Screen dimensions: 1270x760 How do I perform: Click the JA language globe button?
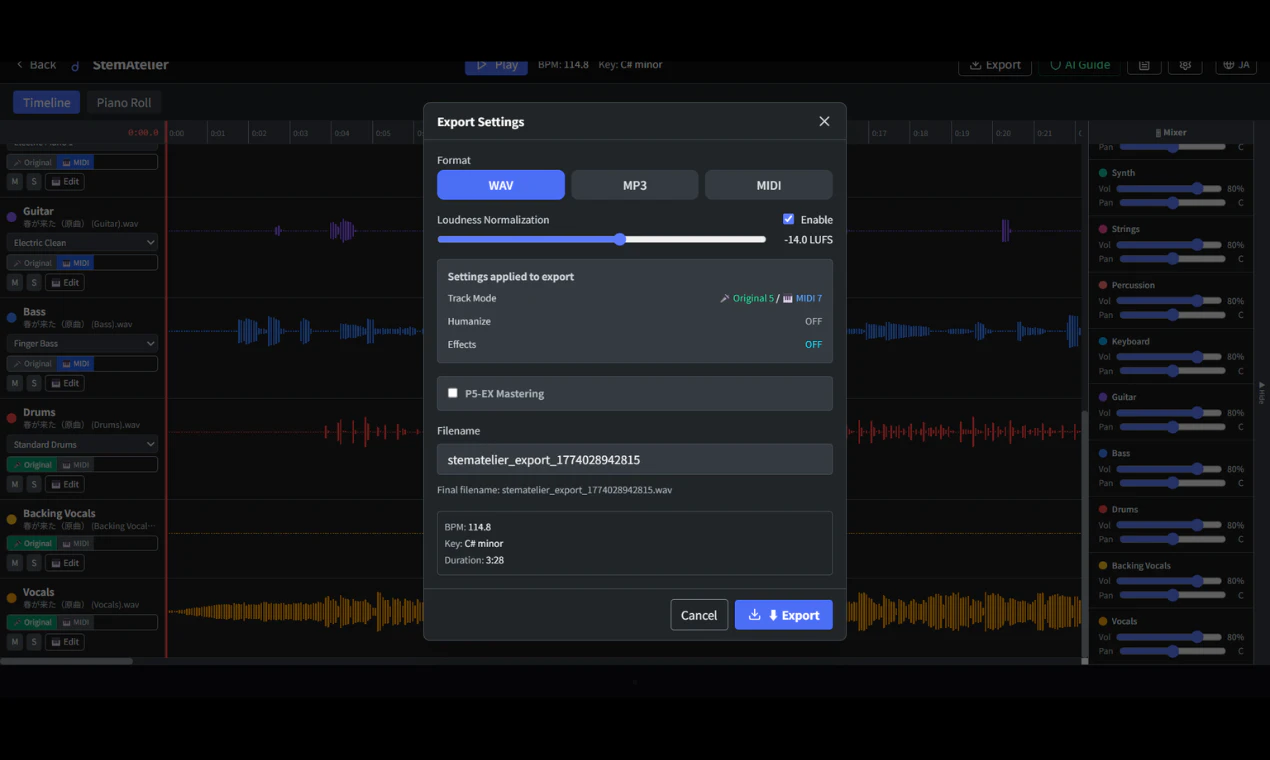pos(1237,65)
